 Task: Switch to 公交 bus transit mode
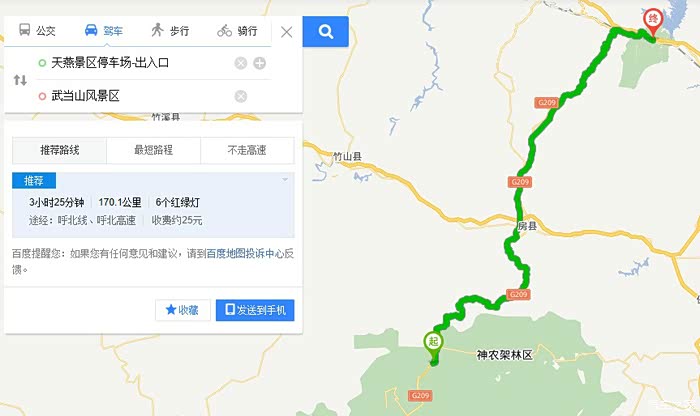tap(37, 30)
